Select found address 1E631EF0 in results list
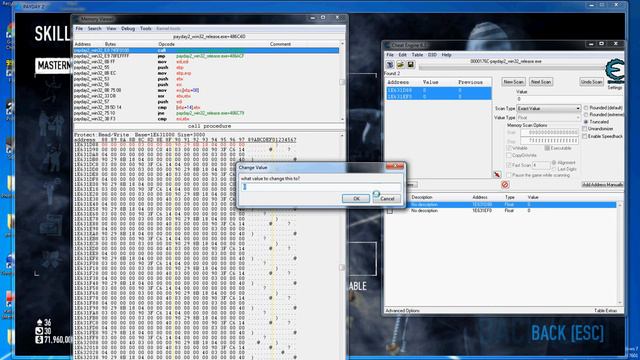 [x=438, y=96]
